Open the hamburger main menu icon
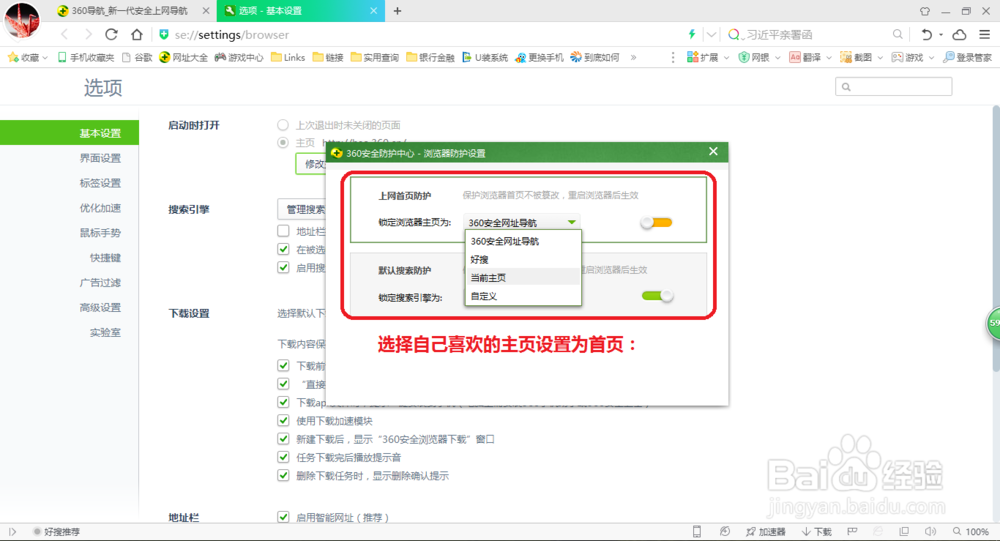Screen dimensions: 1000x541 (x=985, y=34)
